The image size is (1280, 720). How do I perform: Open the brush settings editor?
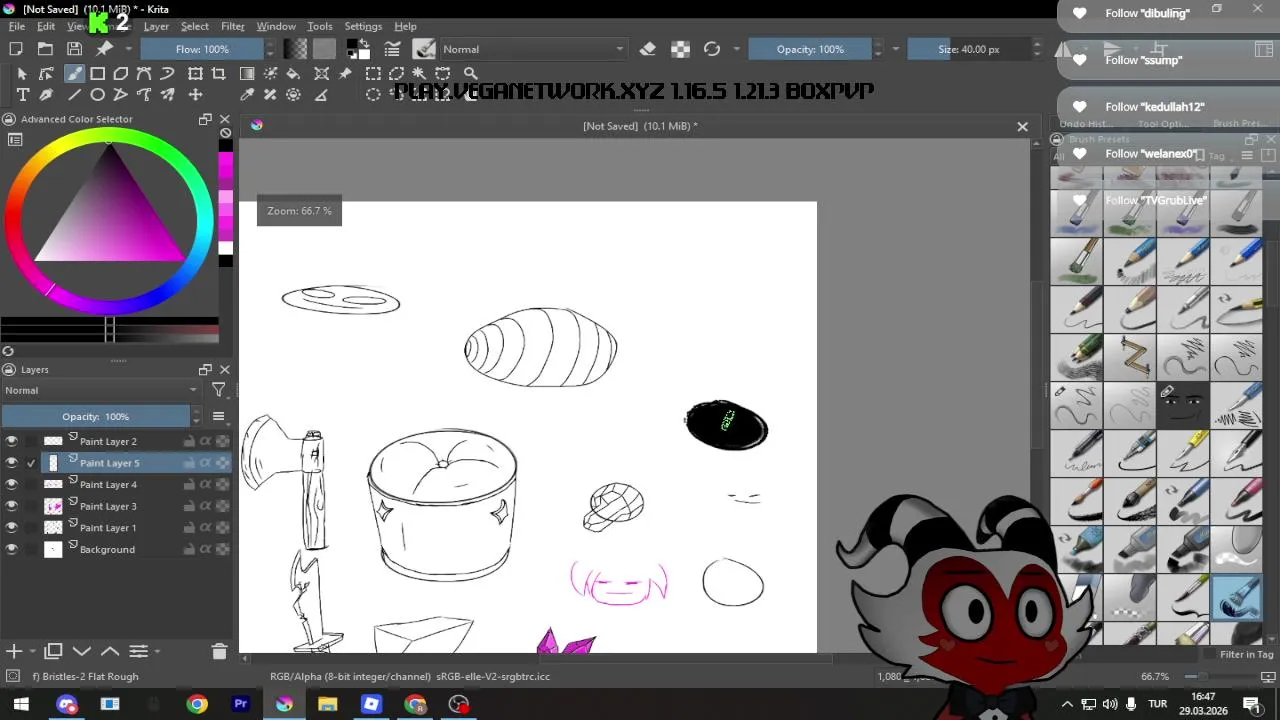[x=393, y=49]
